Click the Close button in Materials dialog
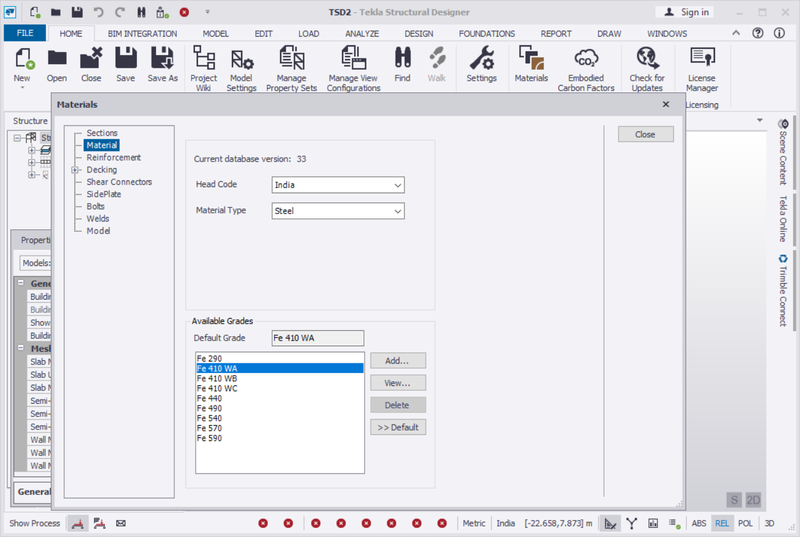 (645, 134)
